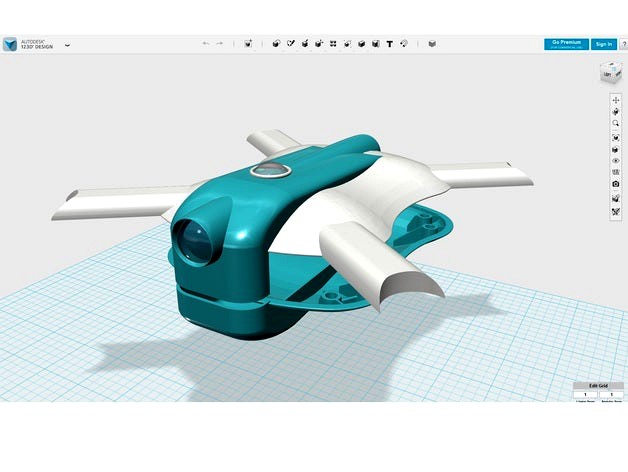The image size is (628, 472).
Task: Select the Pan tool
Action: click(x=616, y=100)
